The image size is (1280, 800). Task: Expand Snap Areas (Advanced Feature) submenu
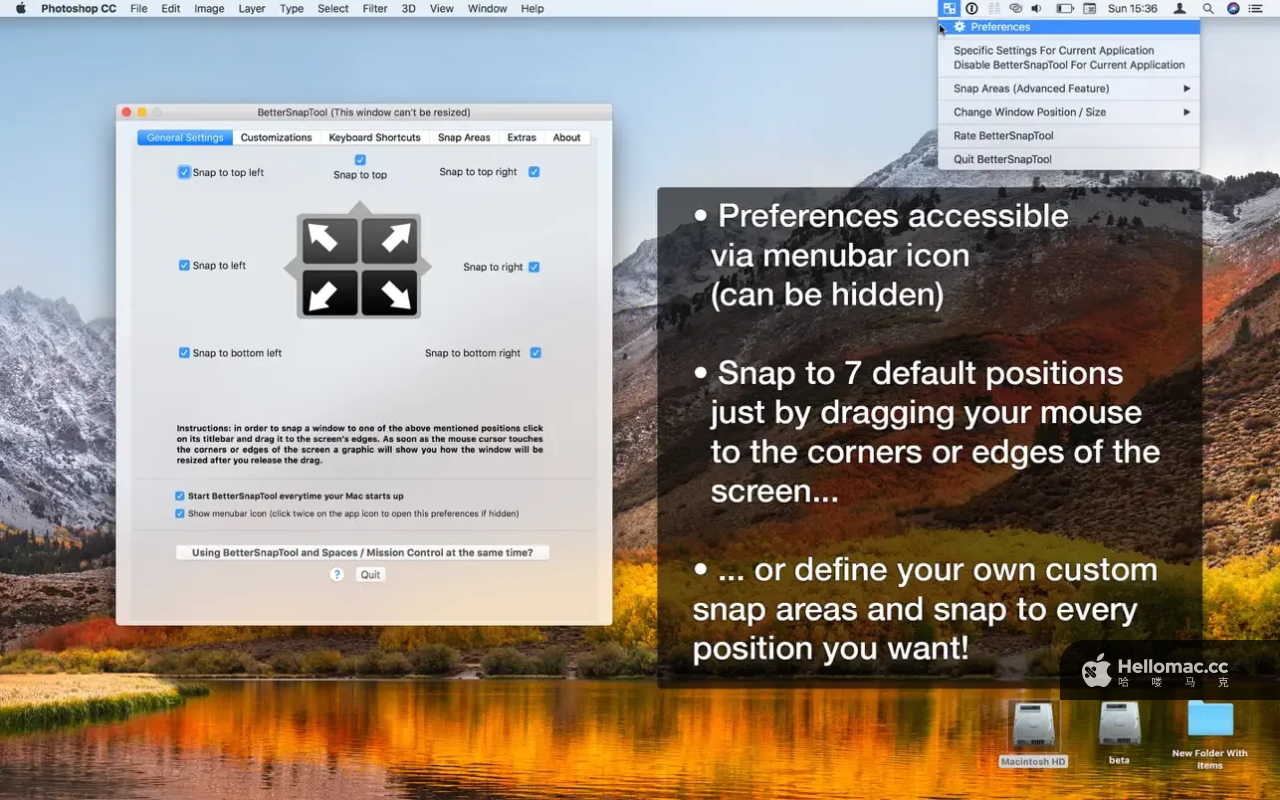tap(1068, 88)
